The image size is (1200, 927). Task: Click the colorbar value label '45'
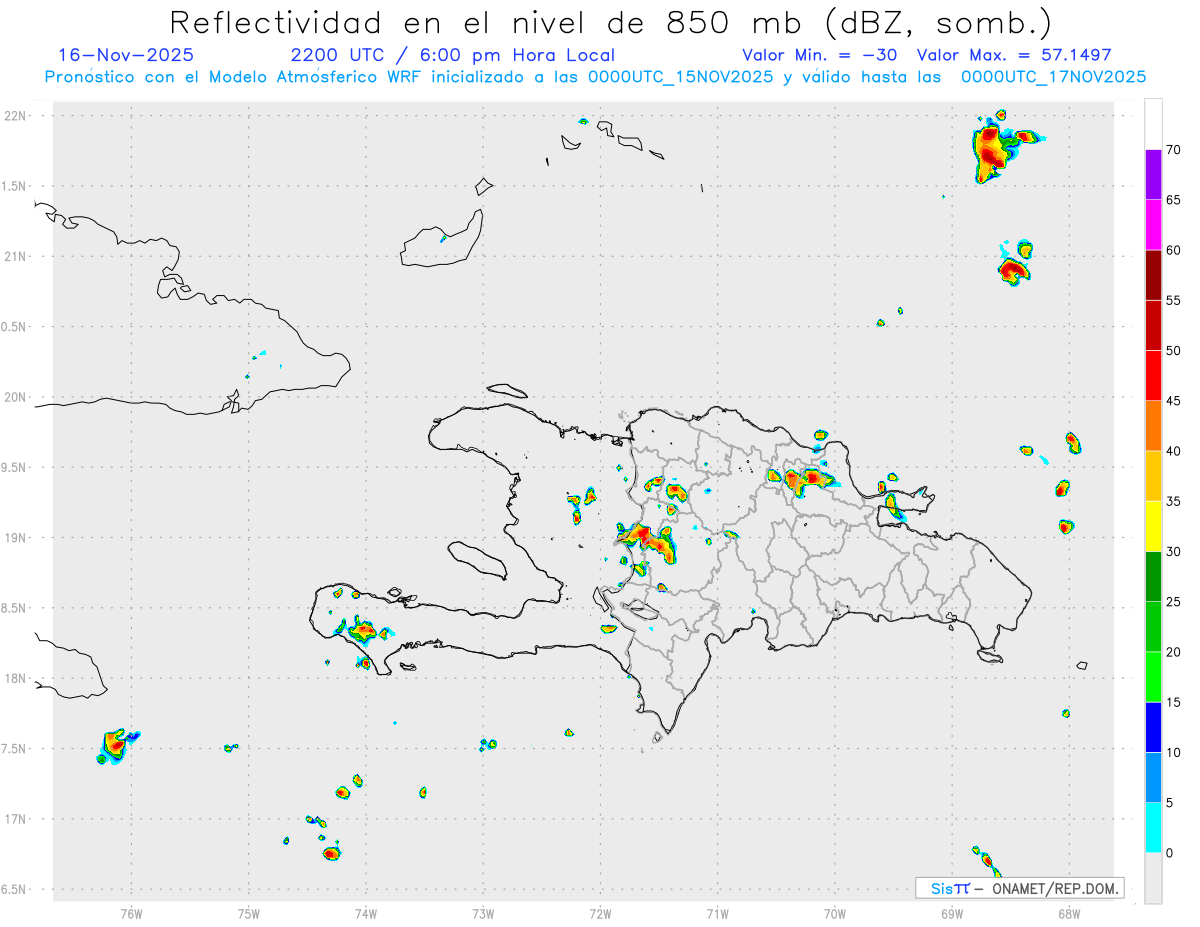tap(1174, 401)
